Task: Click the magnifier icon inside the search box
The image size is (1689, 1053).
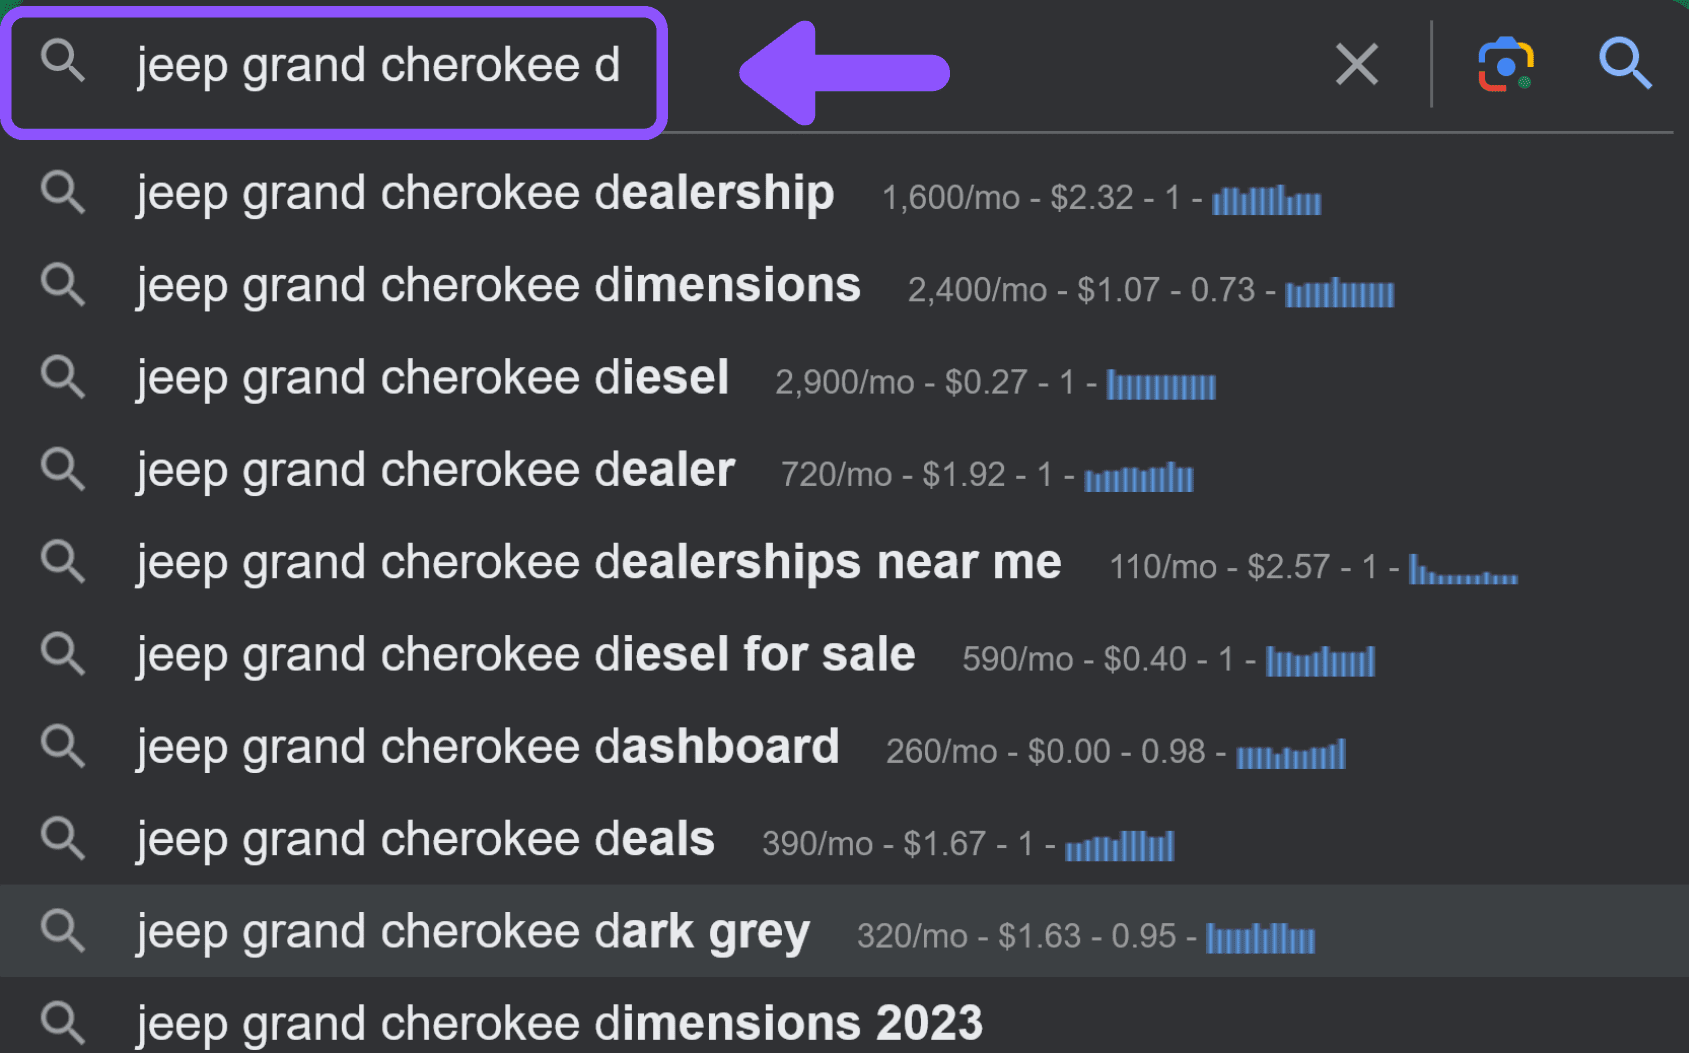Action: coord(63,62)
